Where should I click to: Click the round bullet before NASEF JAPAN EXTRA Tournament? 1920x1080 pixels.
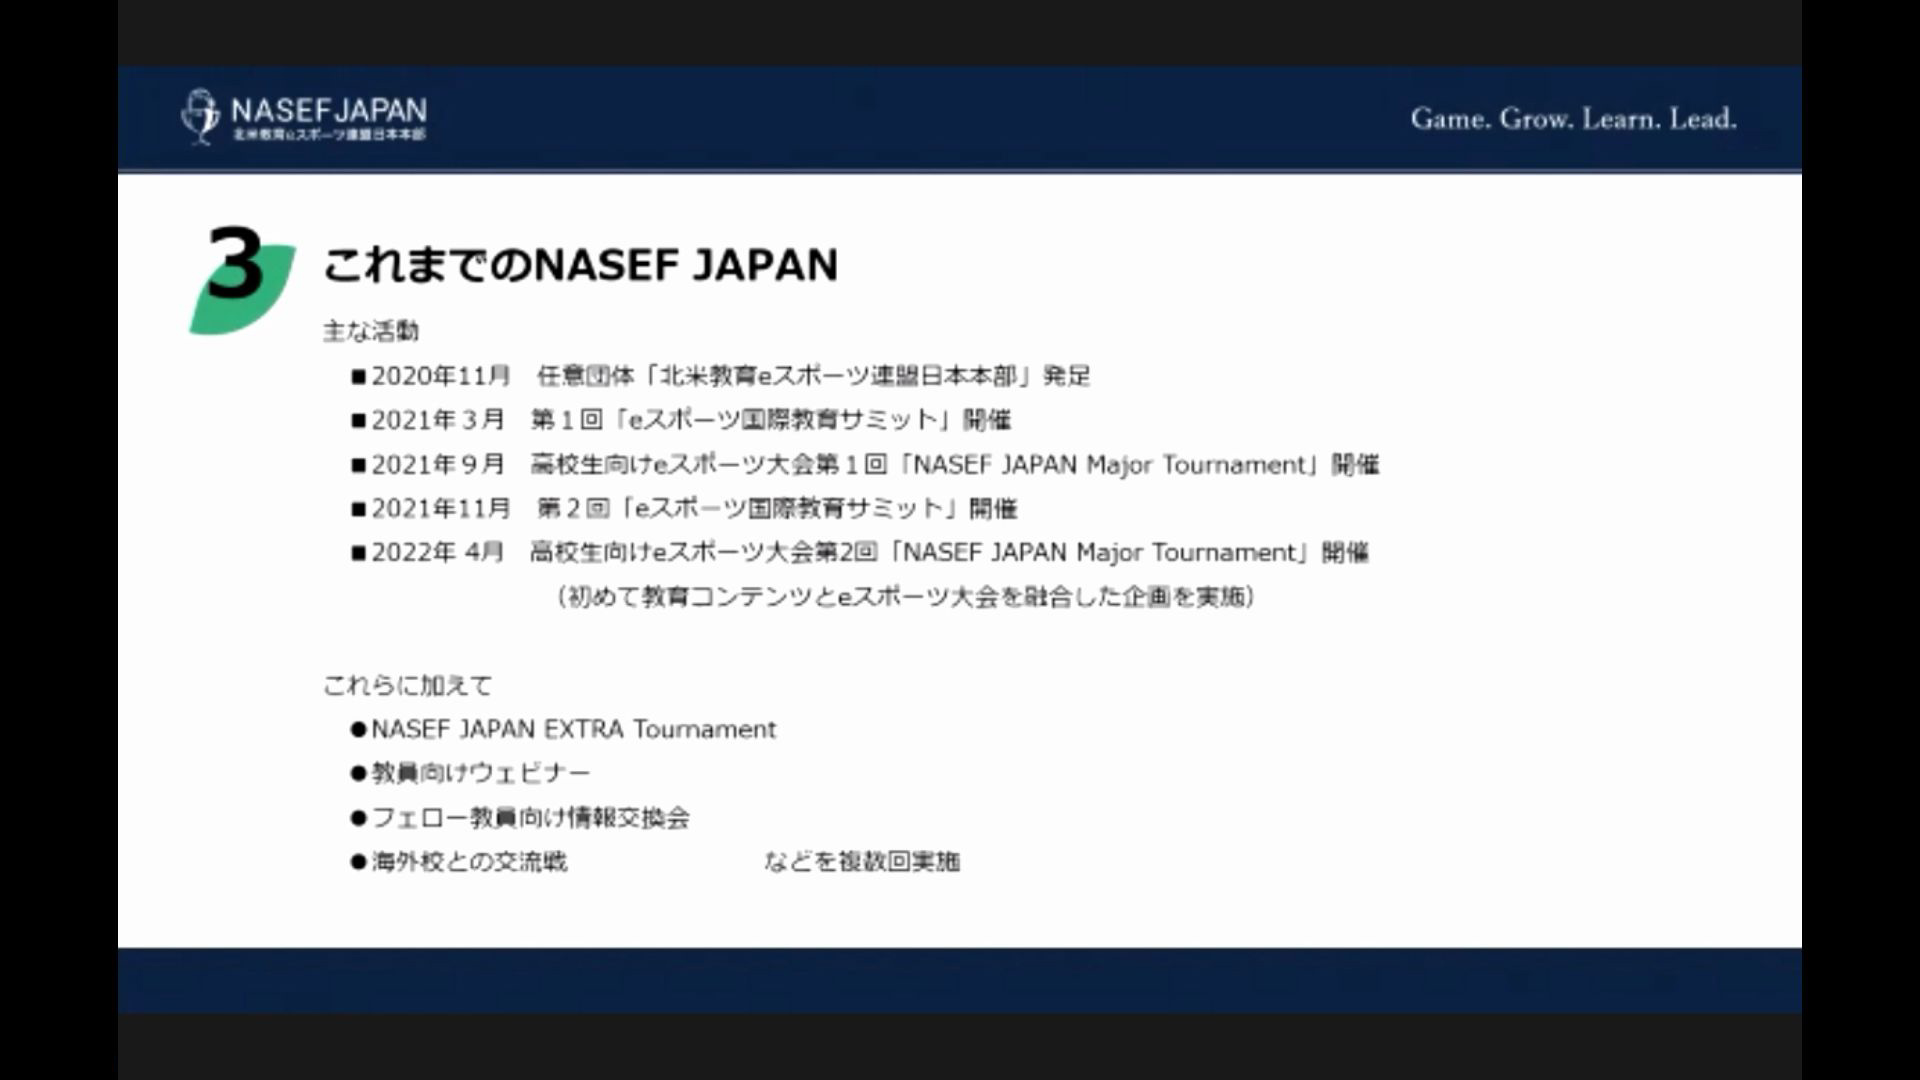click(x=358, y=729)
